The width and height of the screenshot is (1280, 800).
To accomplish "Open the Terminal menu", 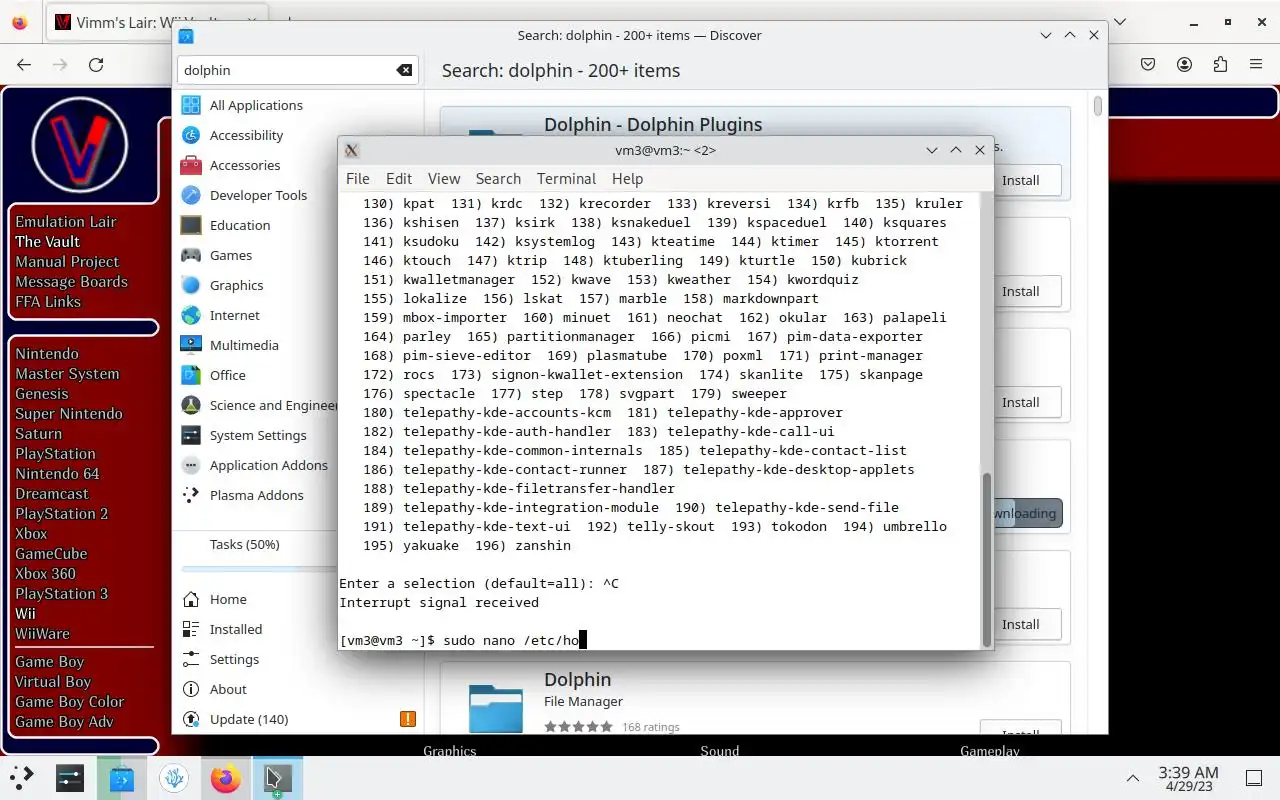I will click(566, 178).
